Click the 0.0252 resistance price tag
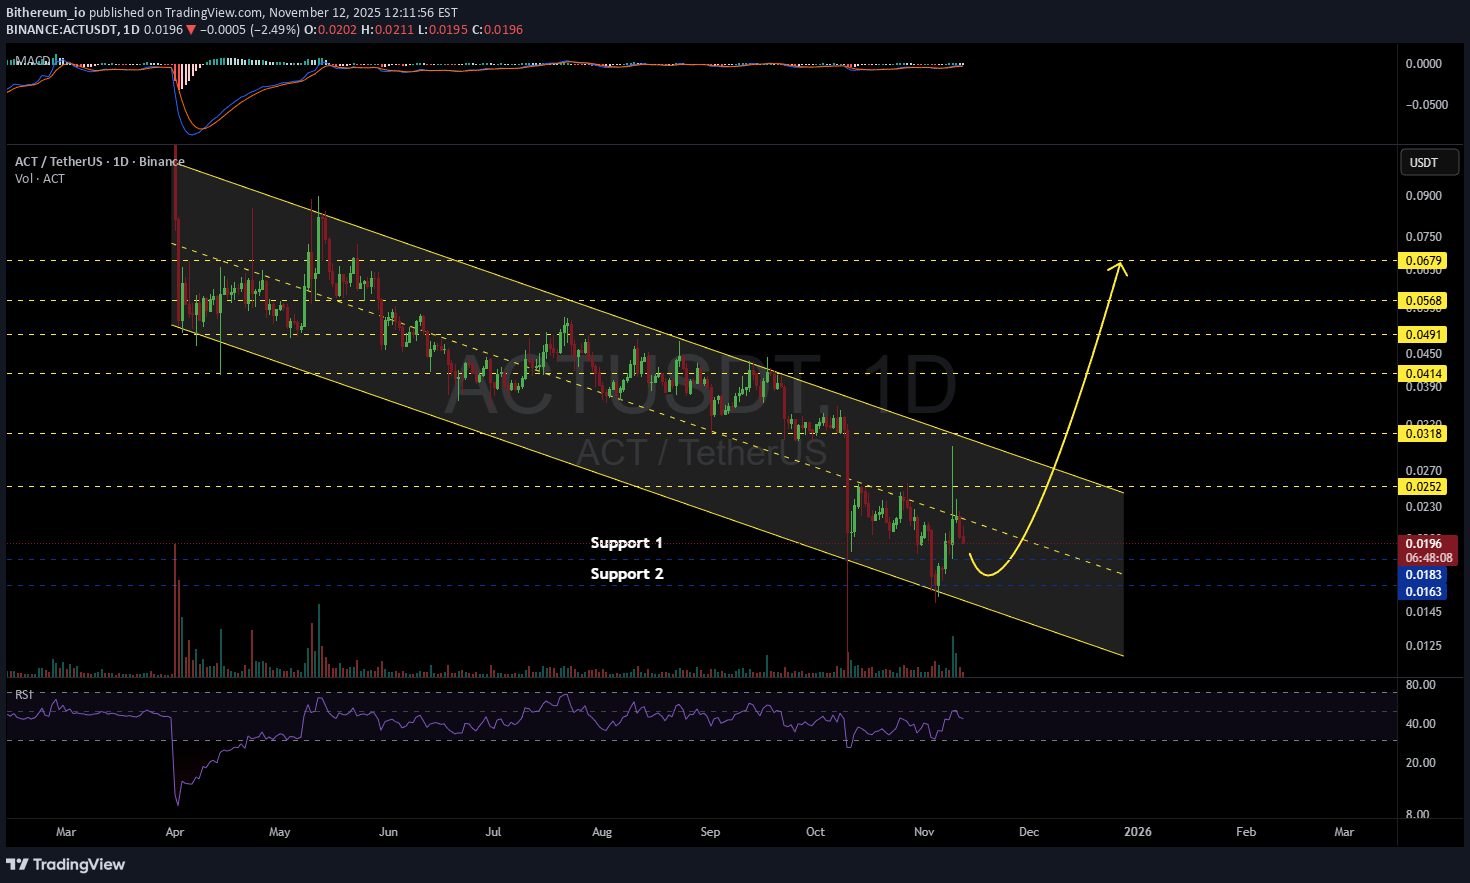Image resolution: width=1470 pixels, height=883 pixels. coord(1423,487)
